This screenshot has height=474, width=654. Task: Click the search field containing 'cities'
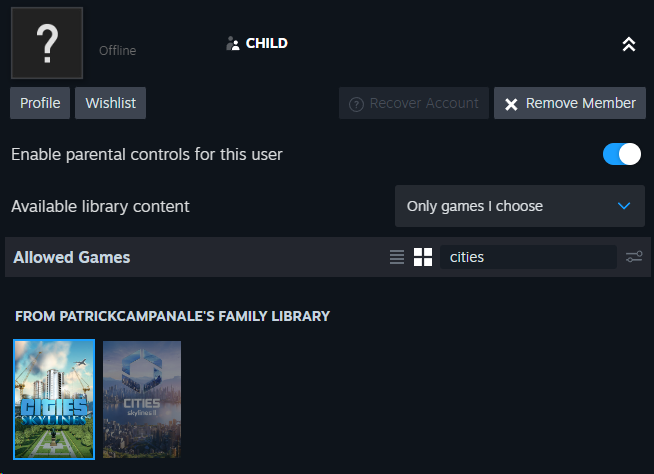click(527, 257)
